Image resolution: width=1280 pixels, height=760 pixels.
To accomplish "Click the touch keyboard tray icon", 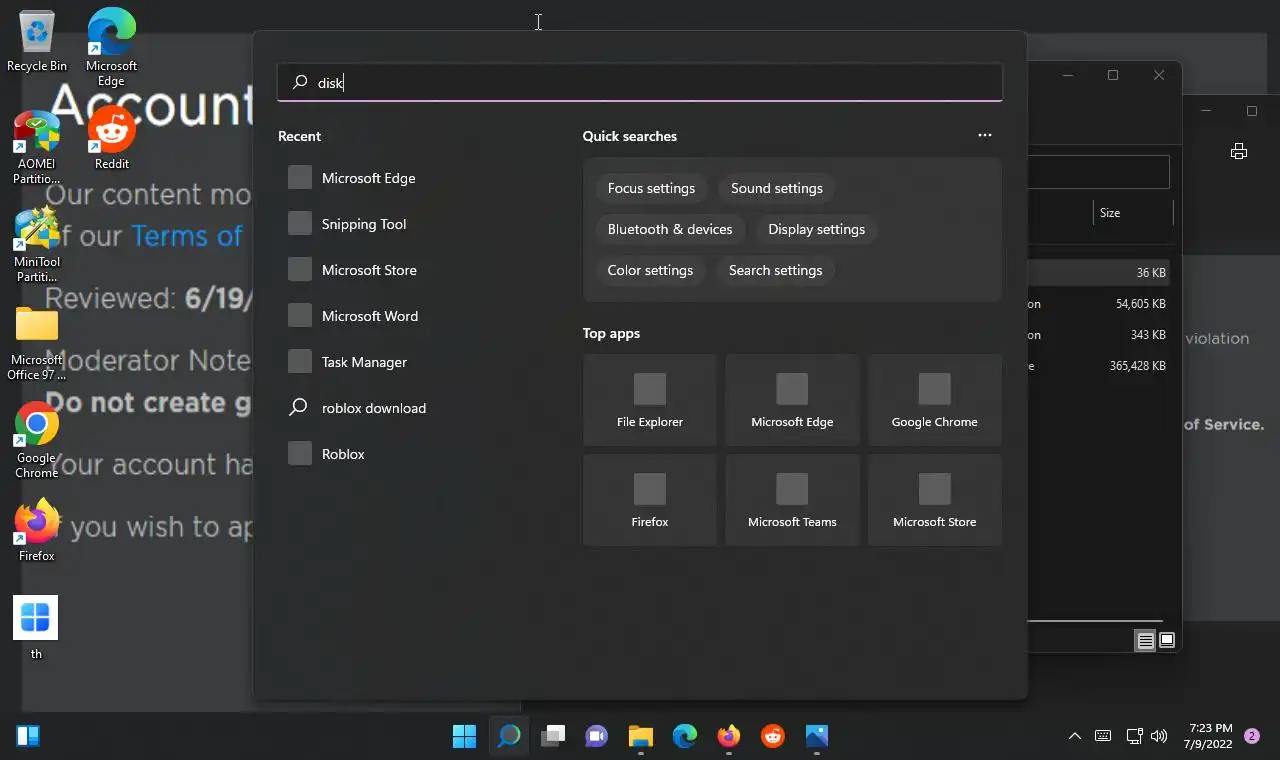I will coord(1103,737).
